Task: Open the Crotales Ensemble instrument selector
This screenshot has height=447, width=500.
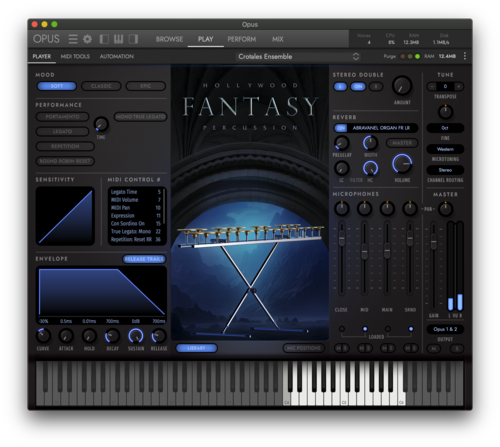Action: (299, 56)
